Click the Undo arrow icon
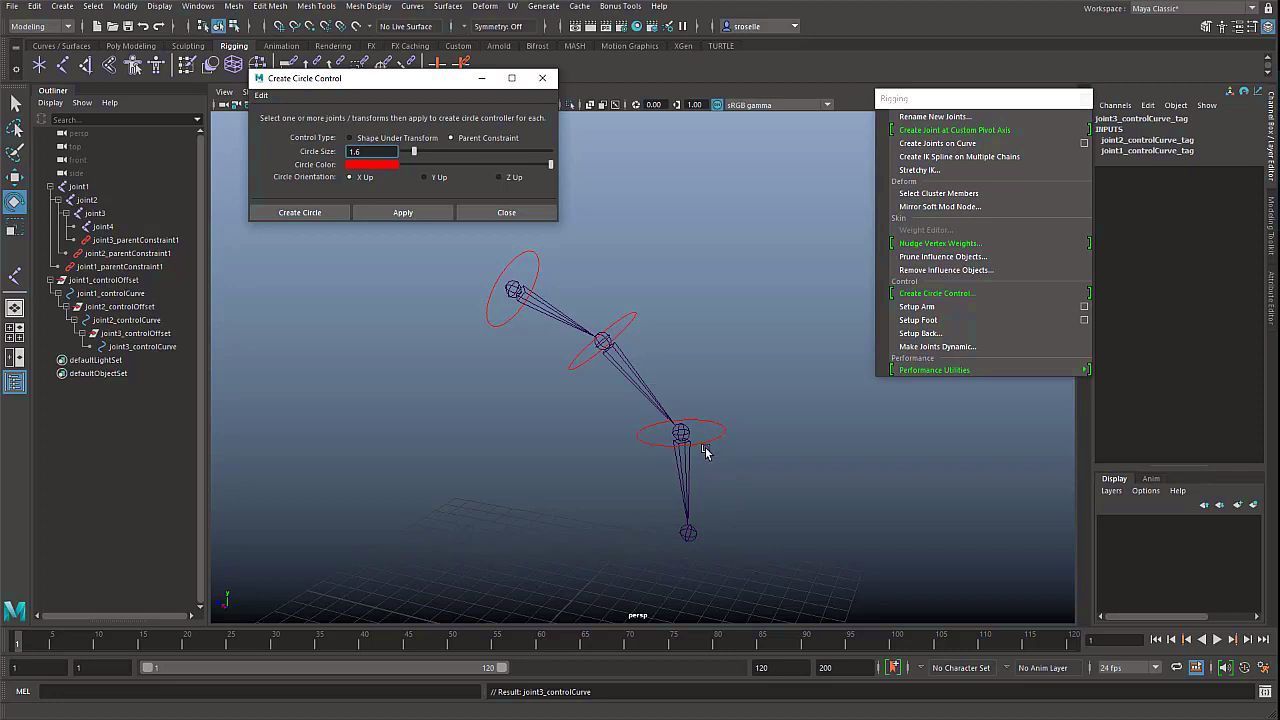Viewport: 1280px width, 720px height. (x=144, y=26)
